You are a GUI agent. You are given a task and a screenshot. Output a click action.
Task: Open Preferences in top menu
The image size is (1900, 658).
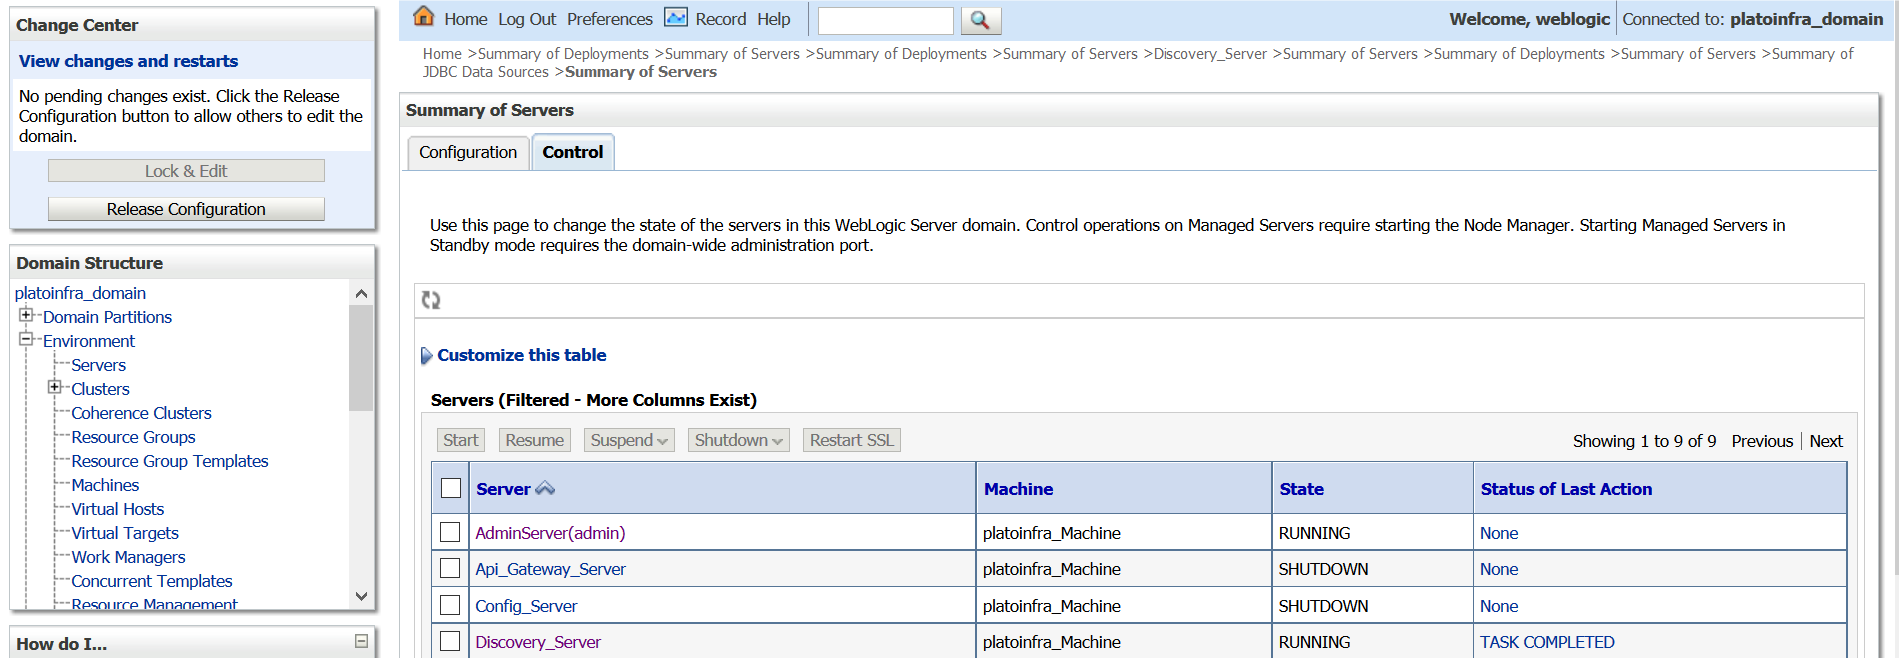pyautogui.click(x=610, y=19)
